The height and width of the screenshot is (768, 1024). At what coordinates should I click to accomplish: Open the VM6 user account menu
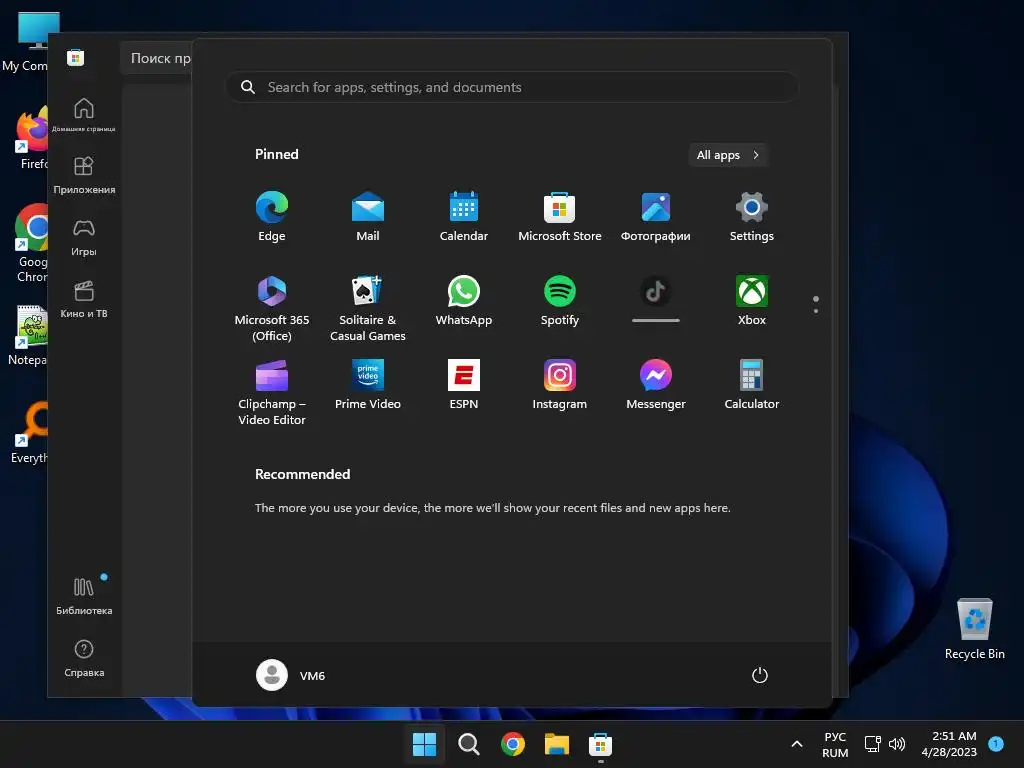pos(291,675)
